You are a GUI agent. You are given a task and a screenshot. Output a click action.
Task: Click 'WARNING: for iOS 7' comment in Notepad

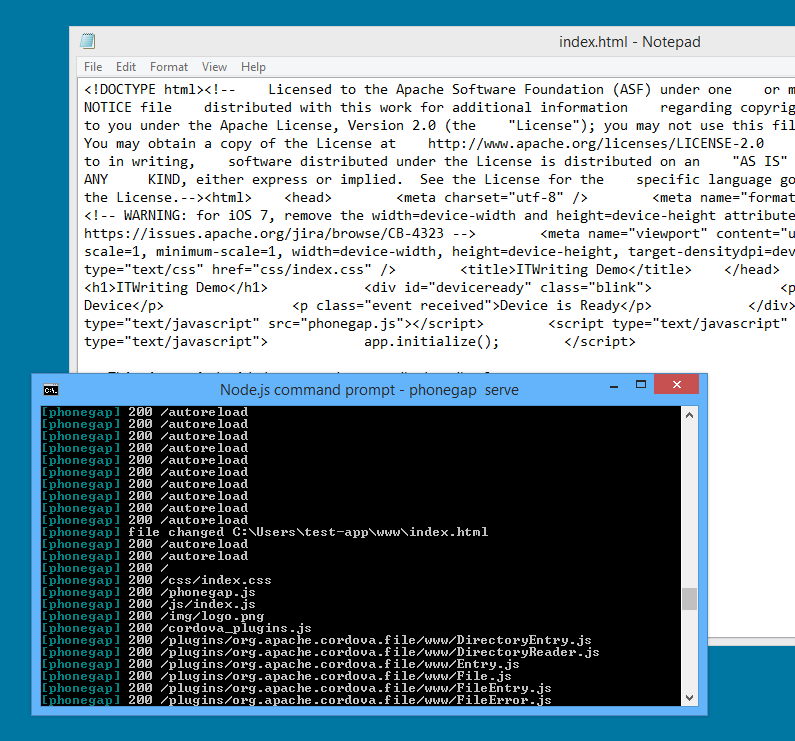click(x=196, y=216)
